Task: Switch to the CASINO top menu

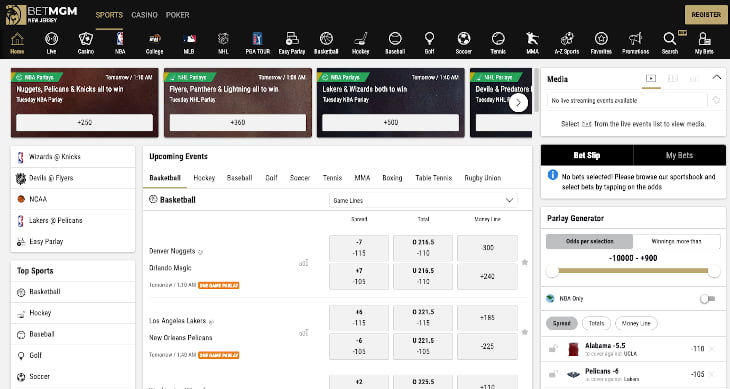Action: click(144, 15)
